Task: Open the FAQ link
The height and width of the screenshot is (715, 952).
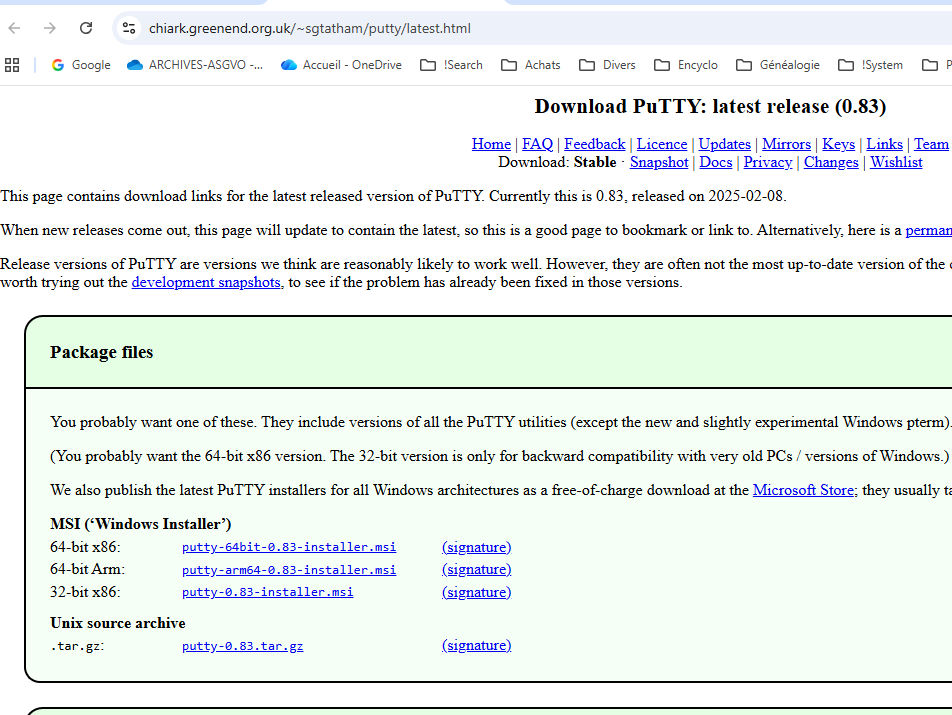Action: pos(537,144)
